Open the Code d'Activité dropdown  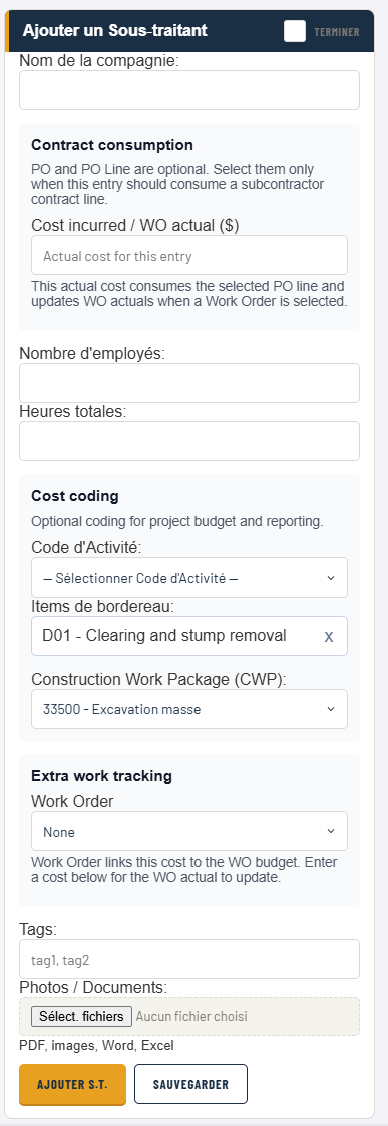click(189, 577)
